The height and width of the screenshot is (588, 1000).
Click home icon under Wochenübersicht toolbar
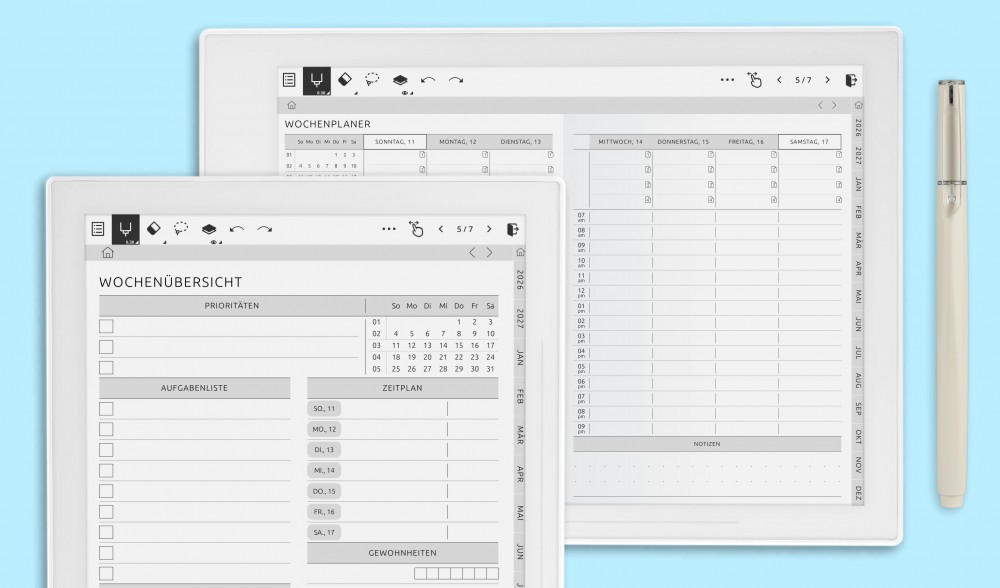point(107,253)
